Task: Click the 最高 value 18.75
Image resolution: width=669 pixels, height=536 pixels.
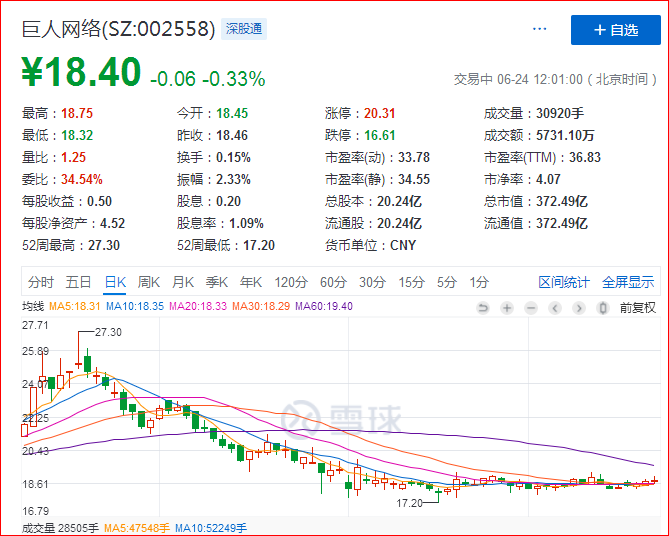Action: (77, 114)
